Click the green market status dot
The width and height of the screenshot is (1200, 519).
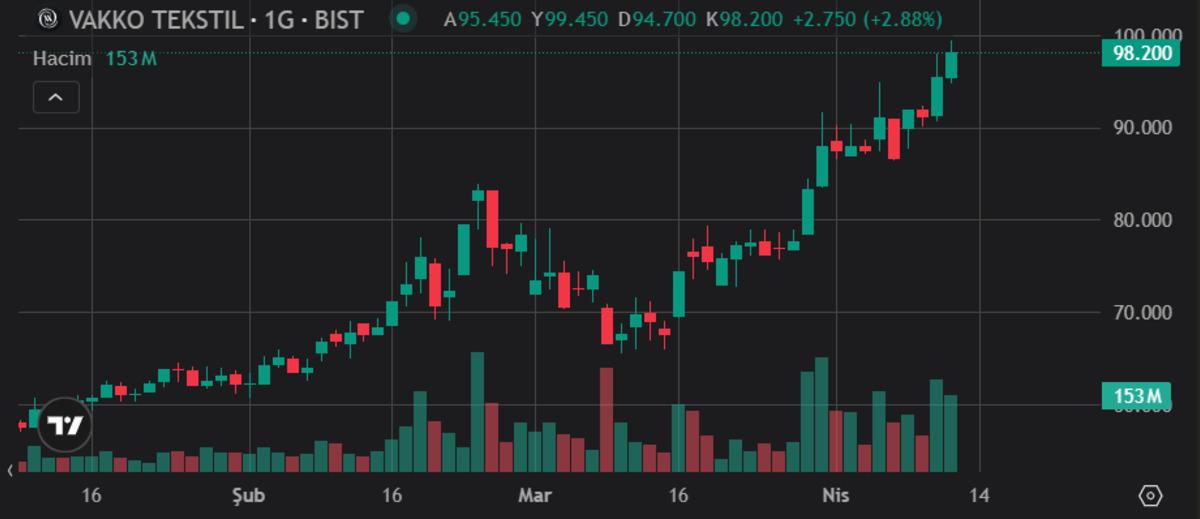403,19
